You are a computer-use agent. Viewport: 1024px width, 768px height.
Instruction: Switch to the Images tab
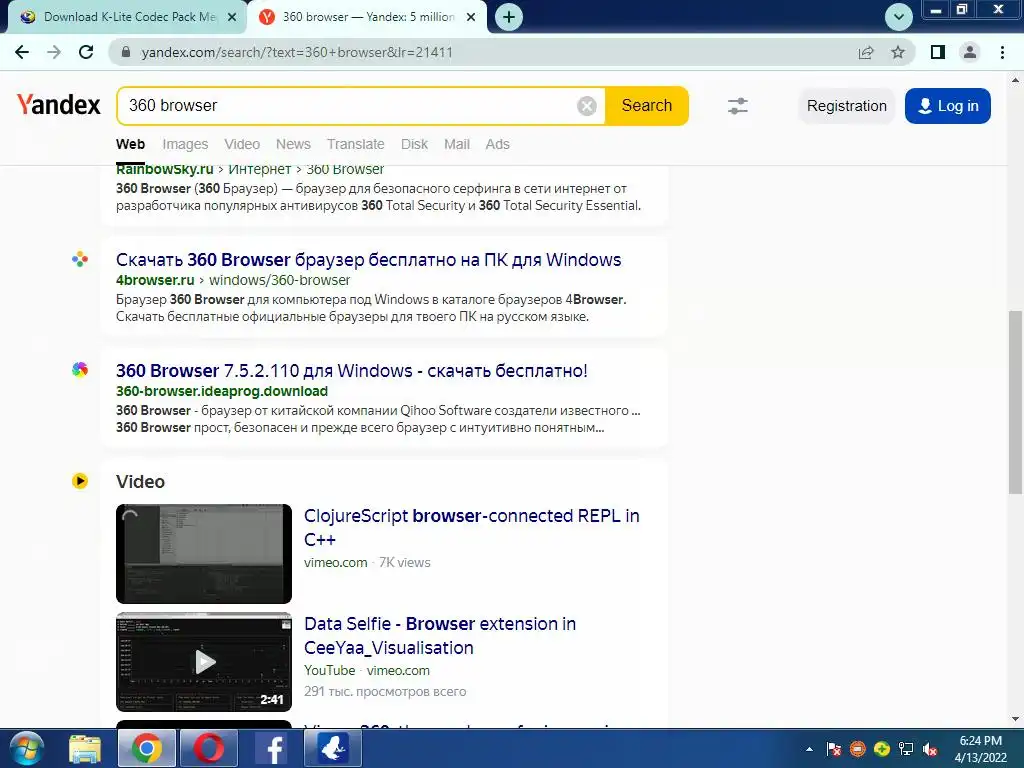[x=185, y=144]
